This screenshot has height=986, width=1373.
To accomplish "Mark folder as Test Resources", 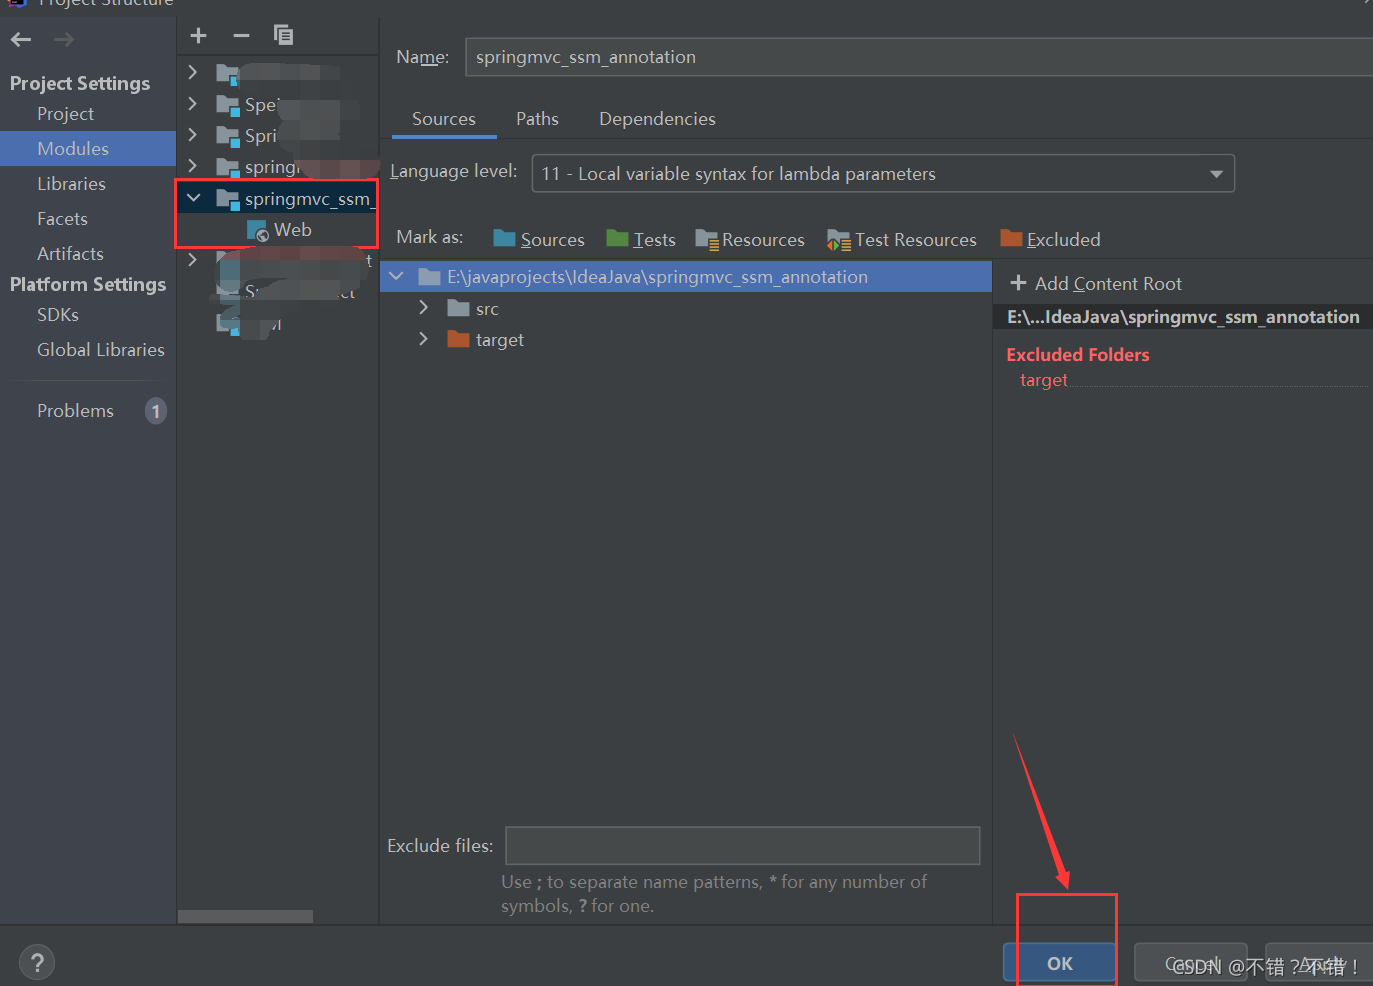I will pyautogui.click(x=902, y=240).
